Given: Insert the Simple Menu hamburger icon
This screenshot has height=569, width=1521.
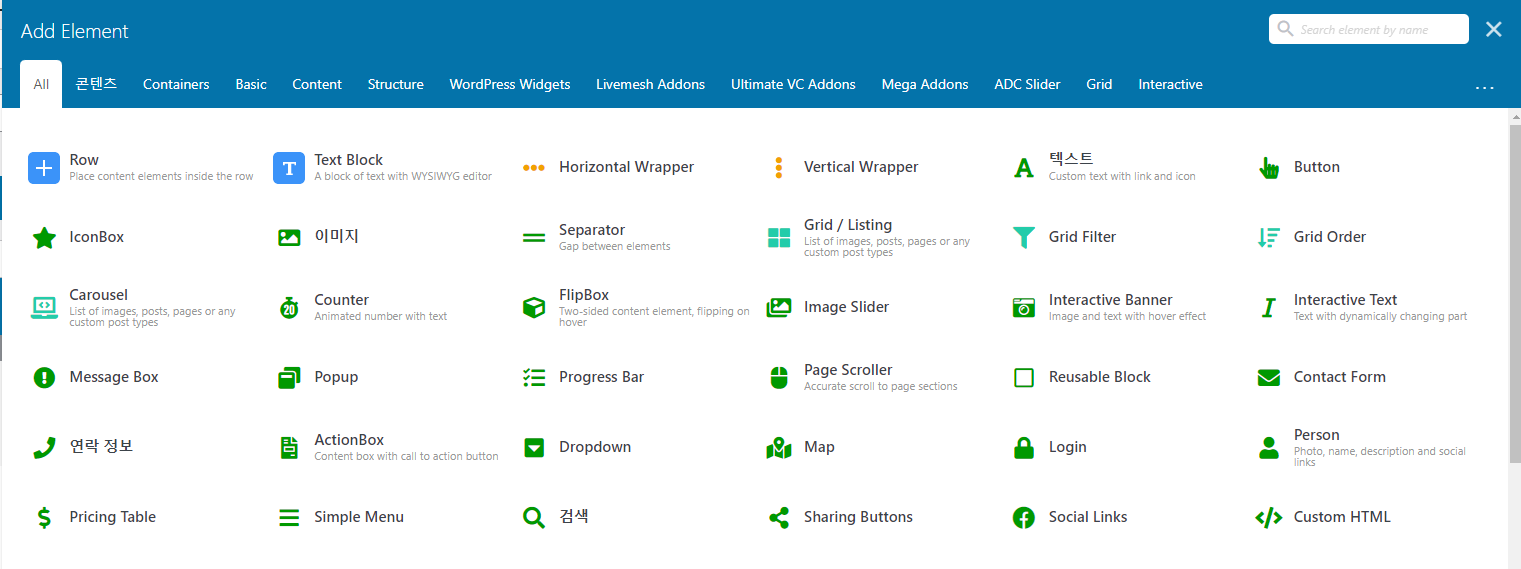Looking at the screenshot, I should pos(289,518).
